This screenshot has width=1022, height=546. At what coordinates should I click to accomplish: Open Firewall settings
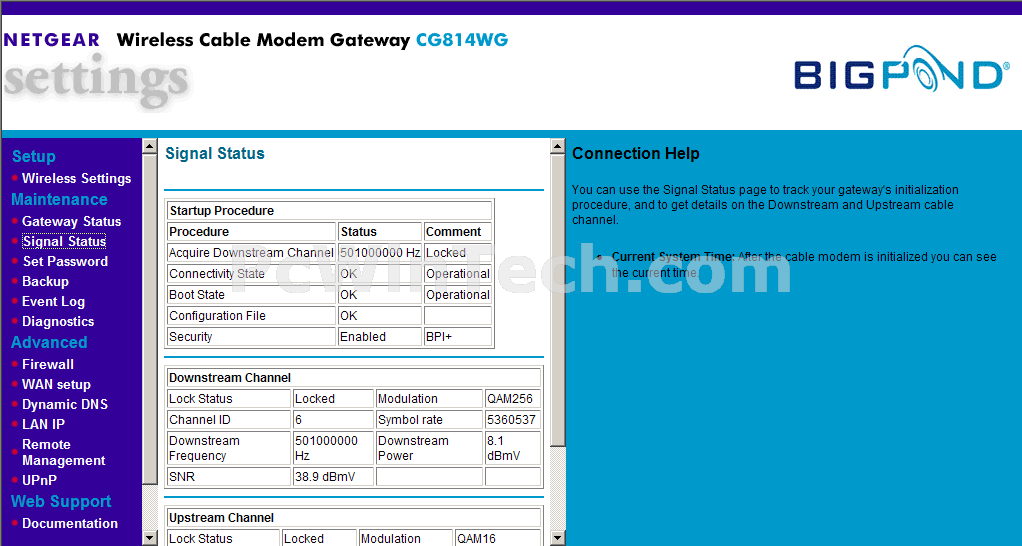(x=48, y=364)
